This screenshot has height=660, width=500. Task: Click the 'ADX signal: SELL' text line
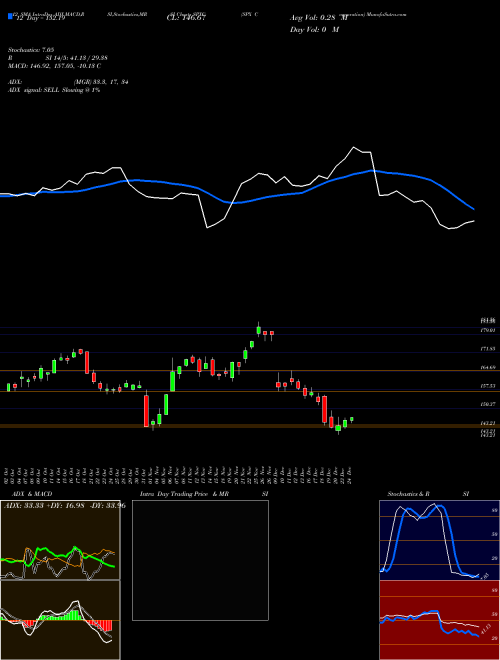coord(53,90)
